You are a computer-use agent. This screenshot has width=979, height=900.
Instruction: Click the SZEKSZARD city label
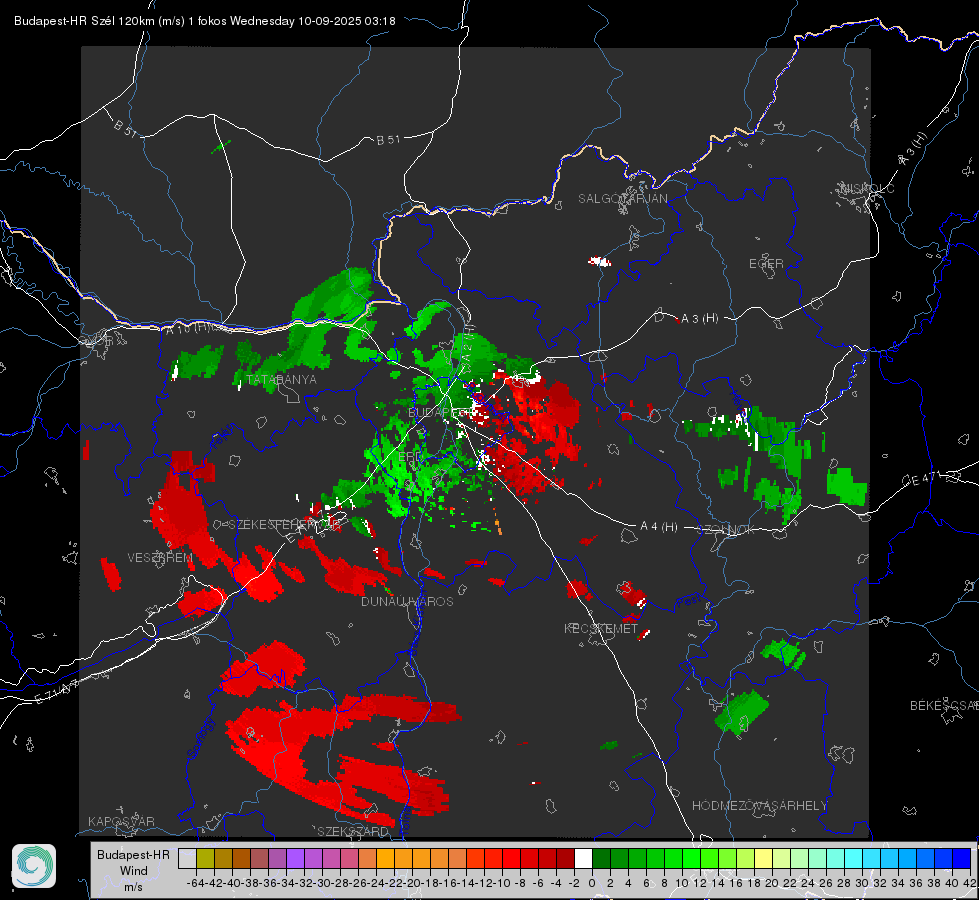[353, 831]
